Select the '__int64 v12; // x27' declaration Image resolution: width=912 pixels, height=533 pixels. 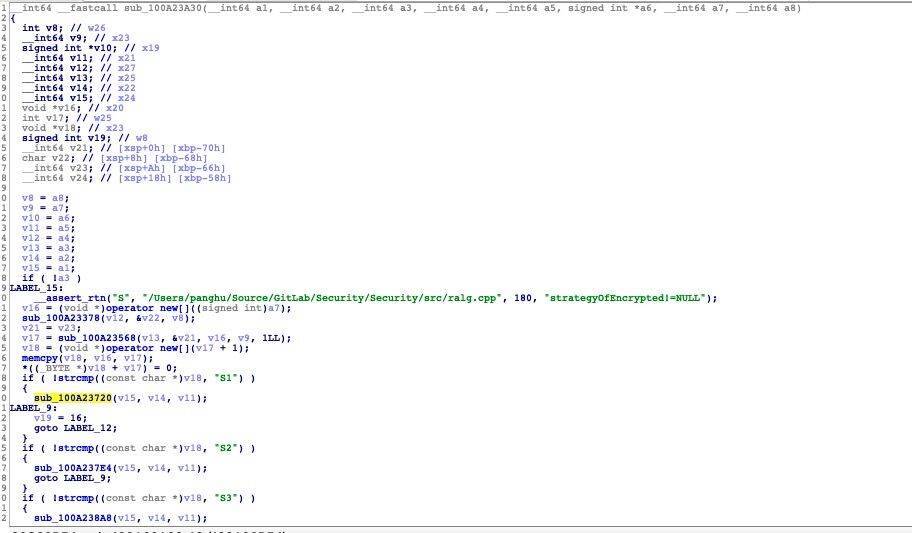point(79,68)
